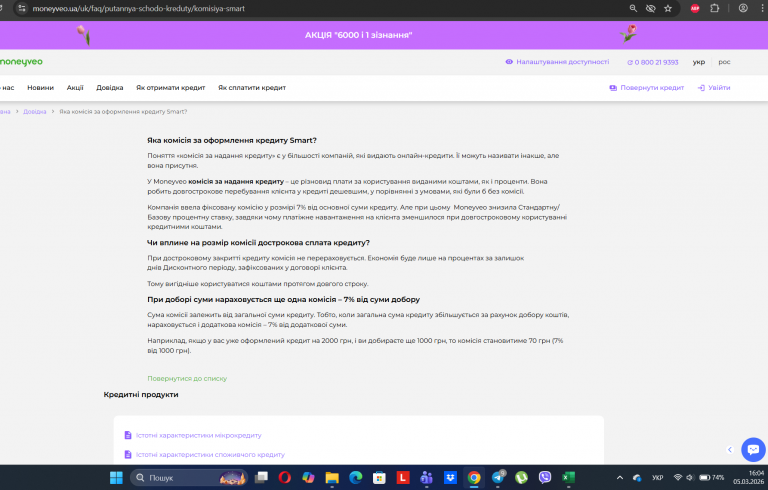Open Dropbox from the taskbar
This screenshot has width=768, height=490.
450,478
